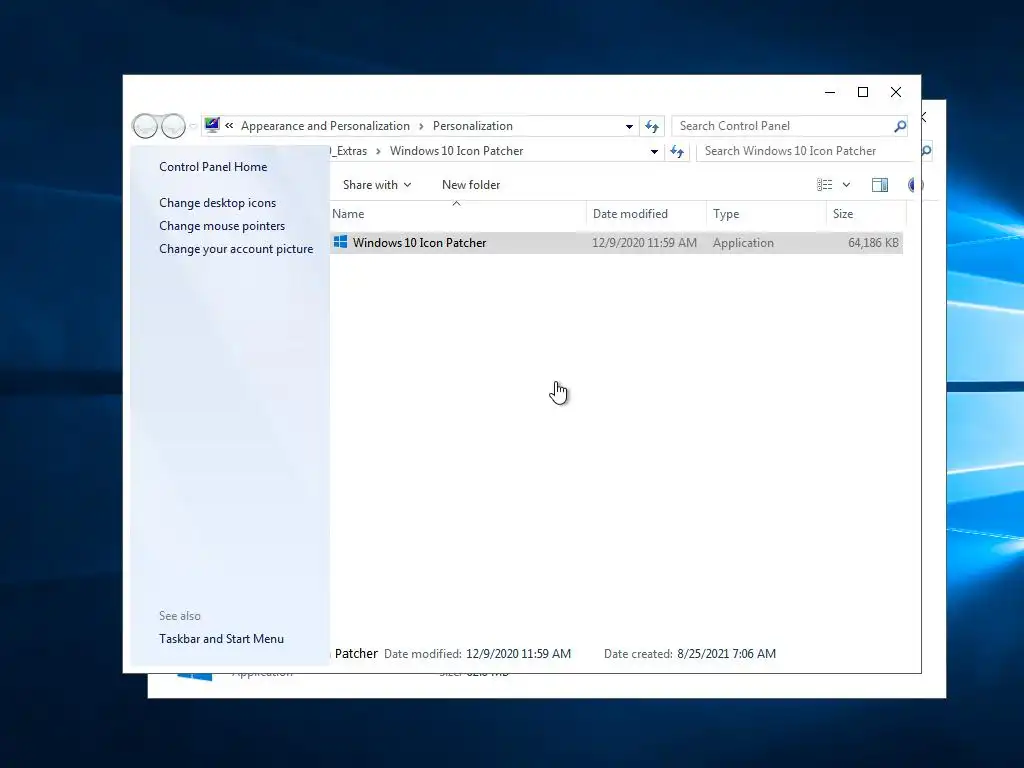Click the change view icon
This screenshot has height=768, width=1024.
pos(824,185)
